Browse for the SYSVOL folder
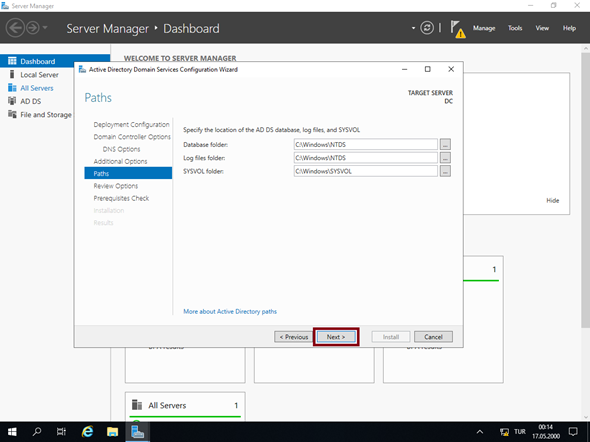This screenshot has height=442, width=590. point(445,171)
